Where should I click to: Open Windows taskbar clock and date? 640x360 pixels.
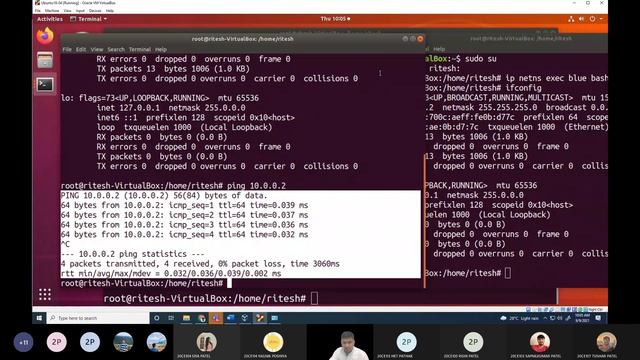tap(582, 318)
